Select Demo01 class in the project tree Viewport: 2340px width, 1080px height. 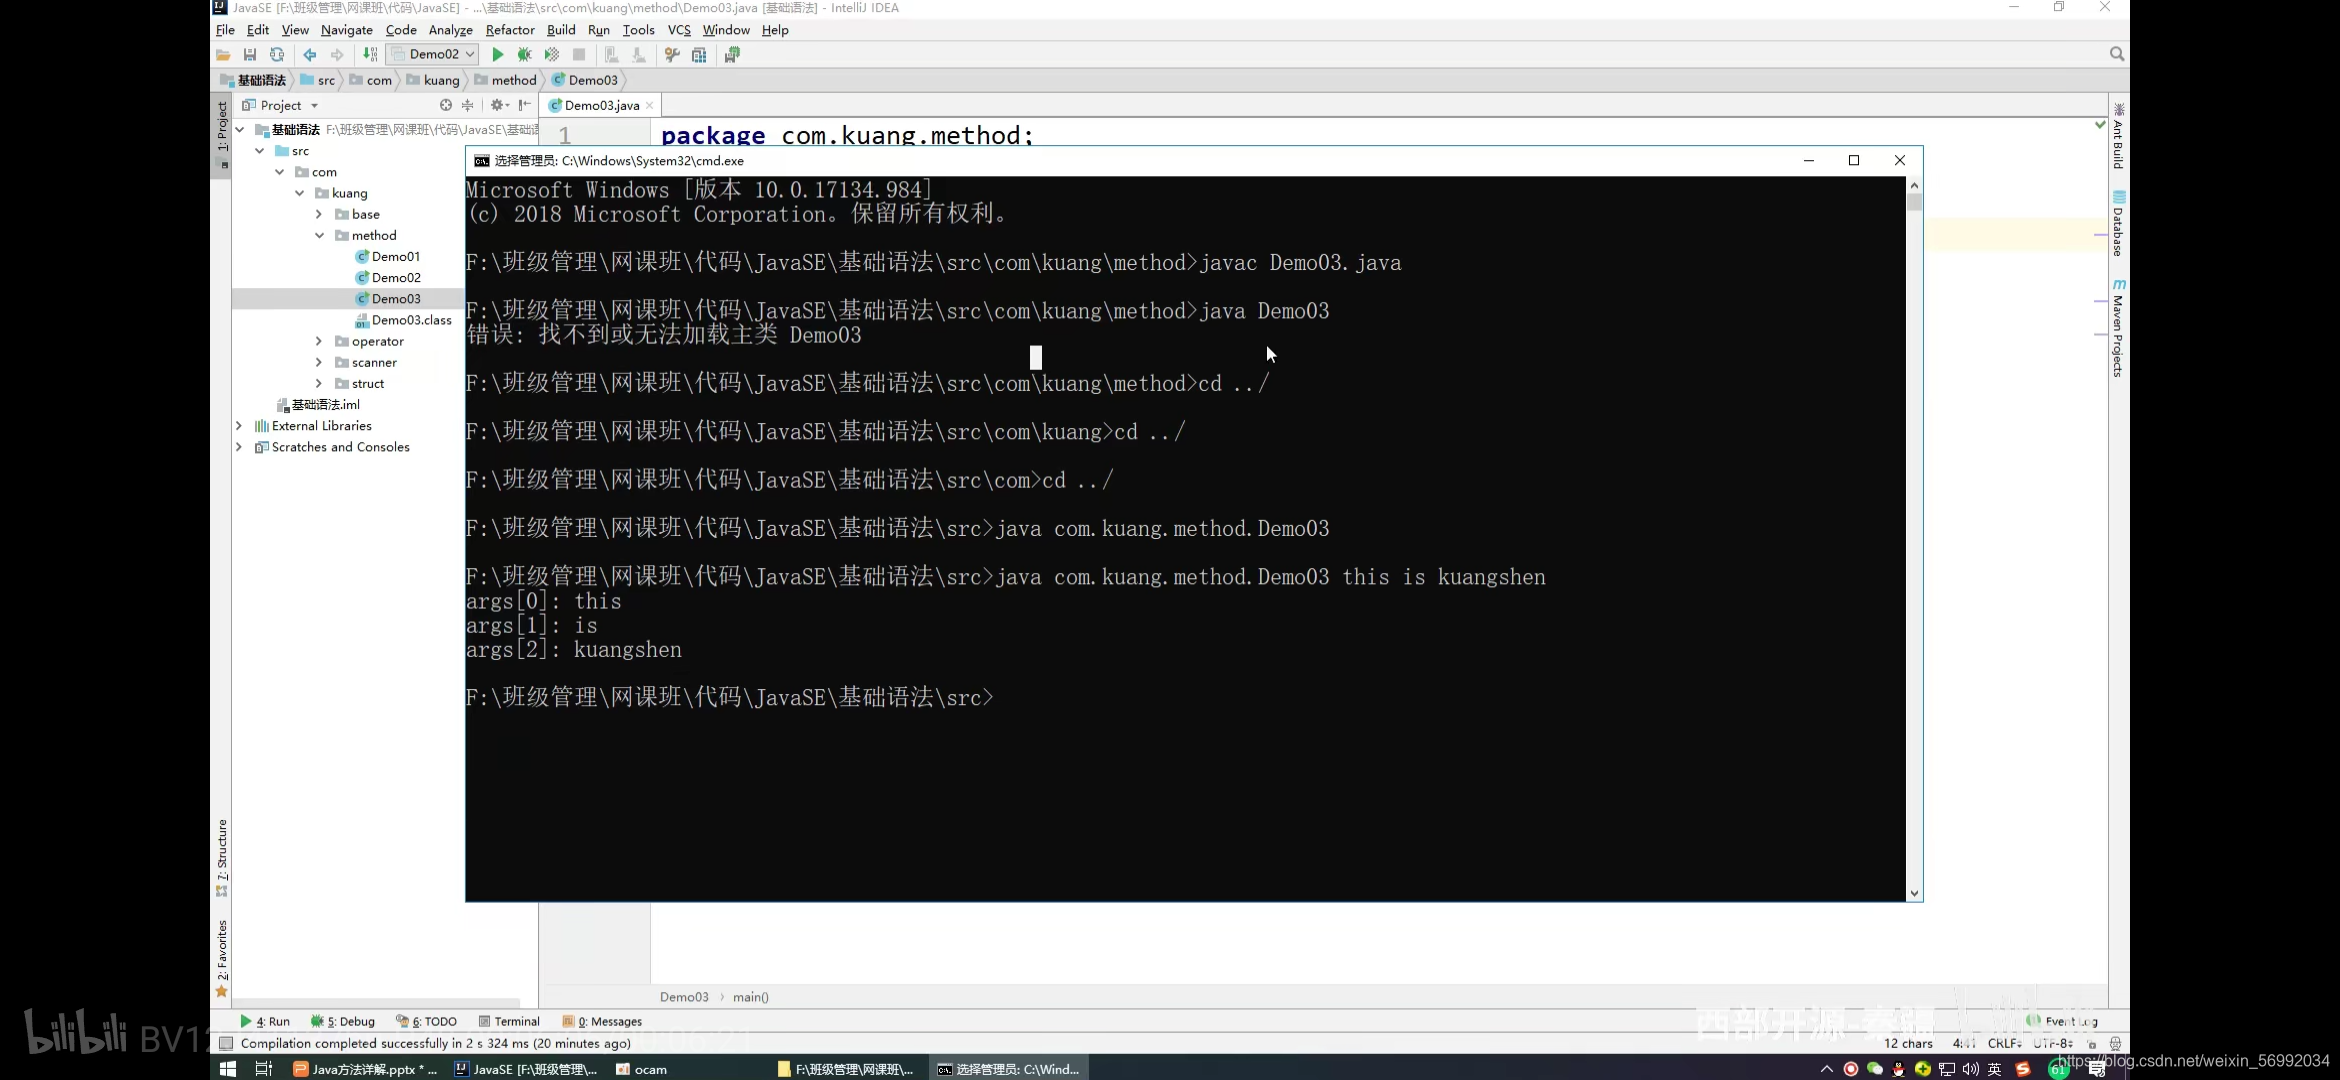coord(388,256)
